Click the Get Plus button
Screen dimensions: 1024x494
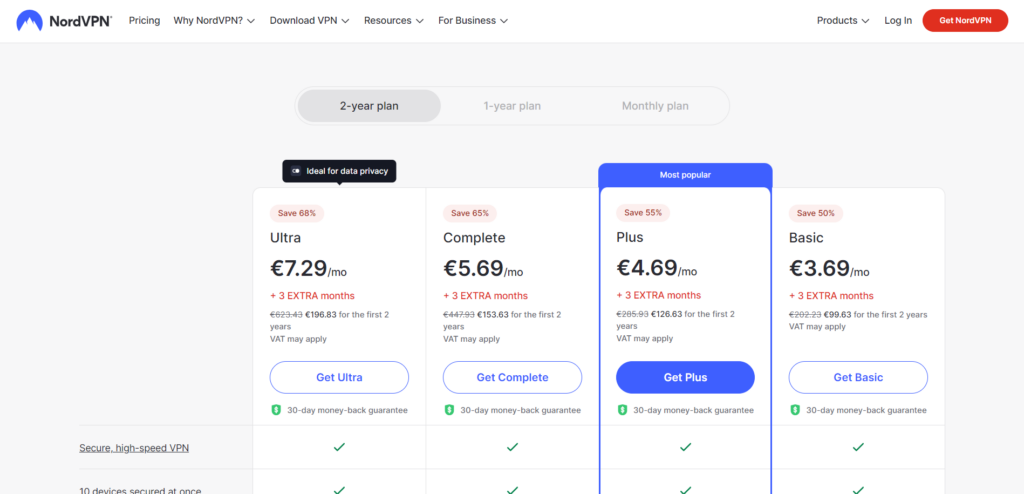(685, 377)
